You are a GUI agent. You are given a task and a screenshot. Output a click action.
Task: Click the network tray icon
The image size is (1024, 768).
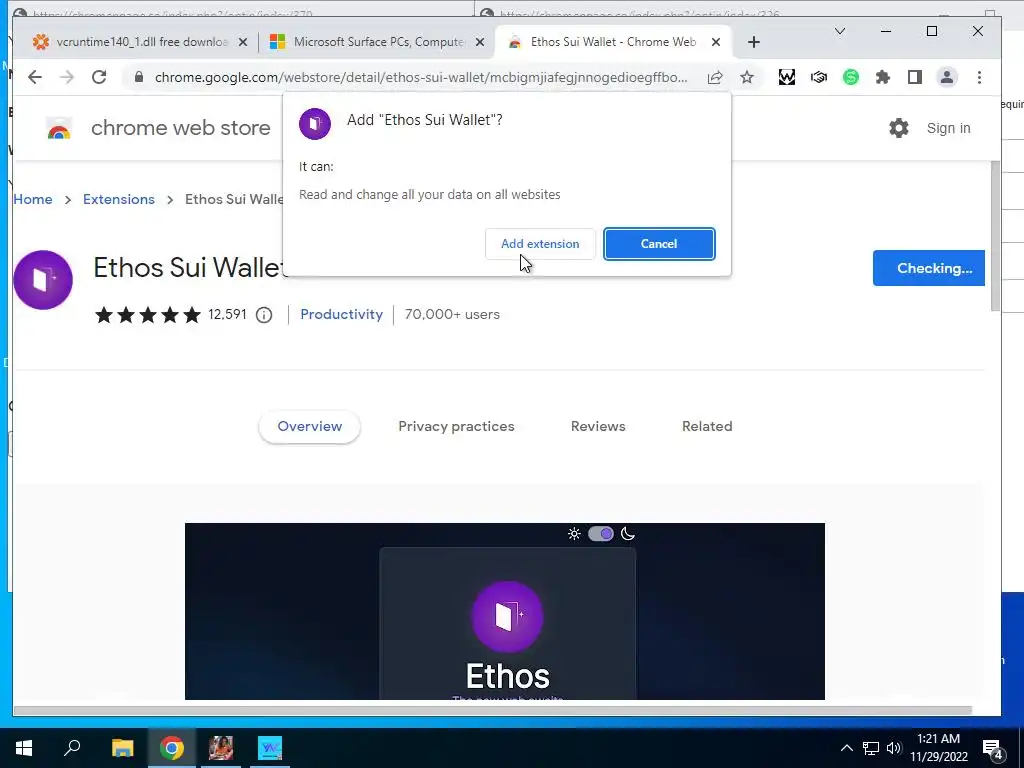coord(871,748)
